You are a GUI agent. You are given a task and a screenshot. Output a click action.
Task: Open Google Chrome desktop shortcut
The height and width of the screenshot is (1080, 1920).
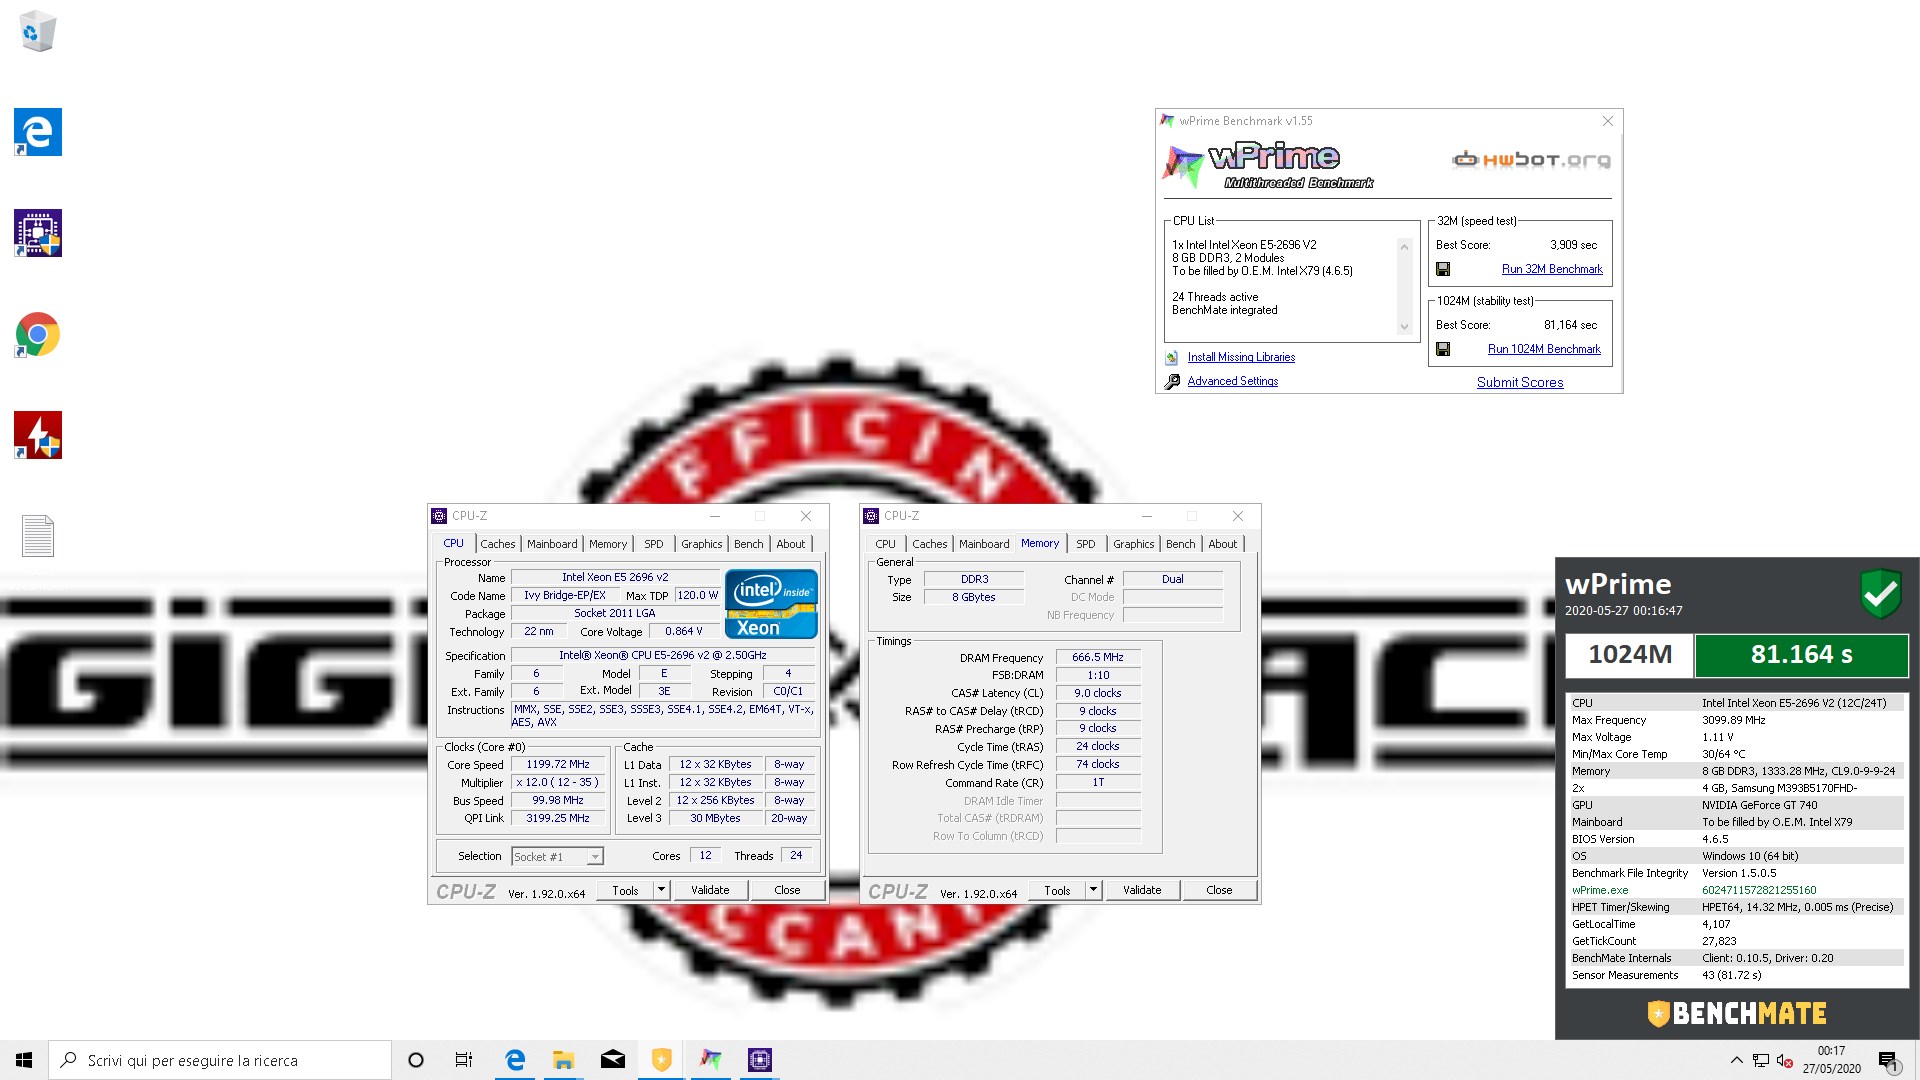[x=38, y=334]
